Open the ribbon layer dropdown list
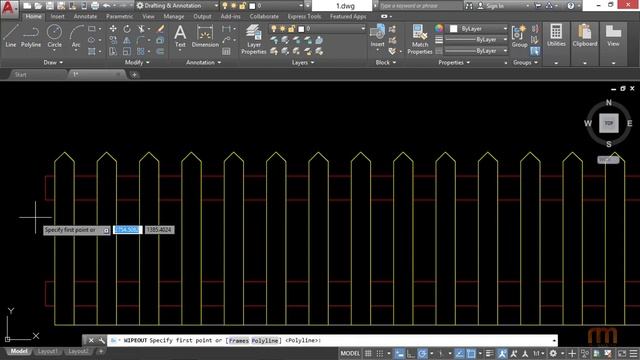The height and width of the screenshot is (360, 640). coord(318,29)
